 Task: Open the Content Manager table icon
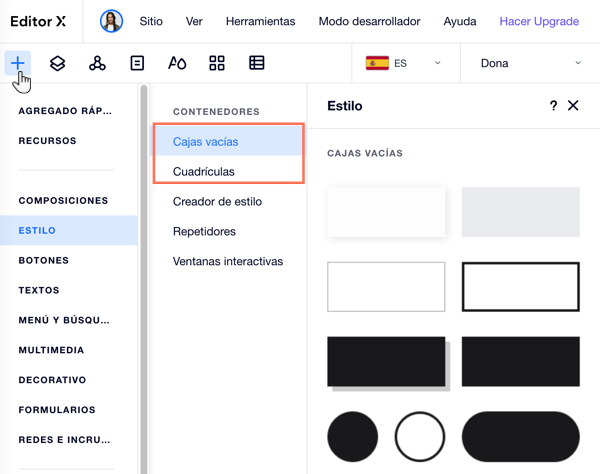[257, 63]
